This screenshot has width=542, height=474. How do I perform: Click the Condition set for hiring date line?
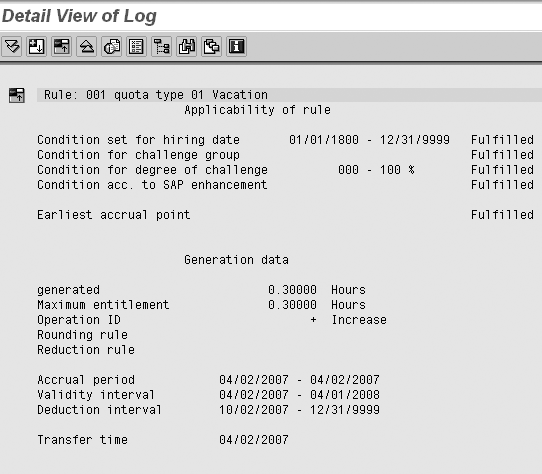pyautogui.click(x=285, y=140)
